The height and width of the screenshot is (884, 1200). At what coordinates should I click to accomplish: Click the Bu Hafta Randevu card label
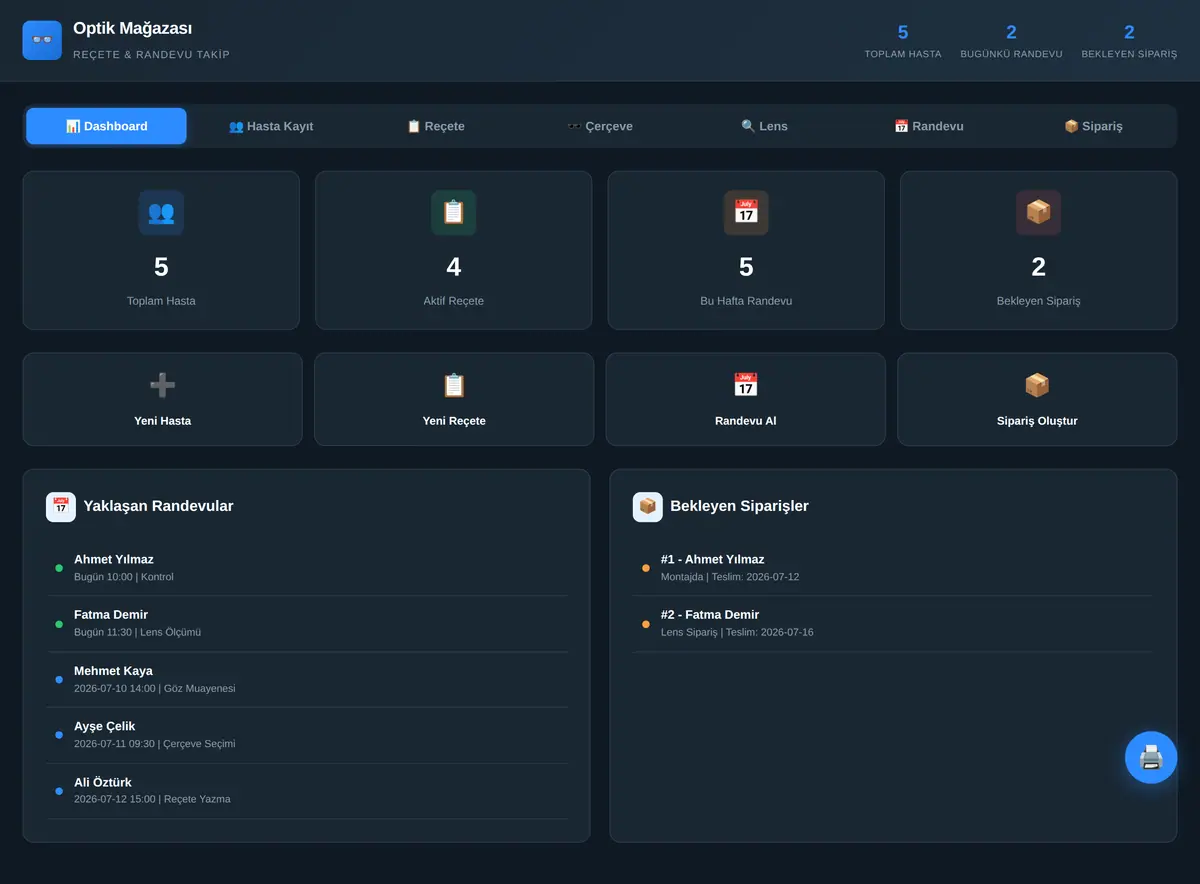click(746, 301)
